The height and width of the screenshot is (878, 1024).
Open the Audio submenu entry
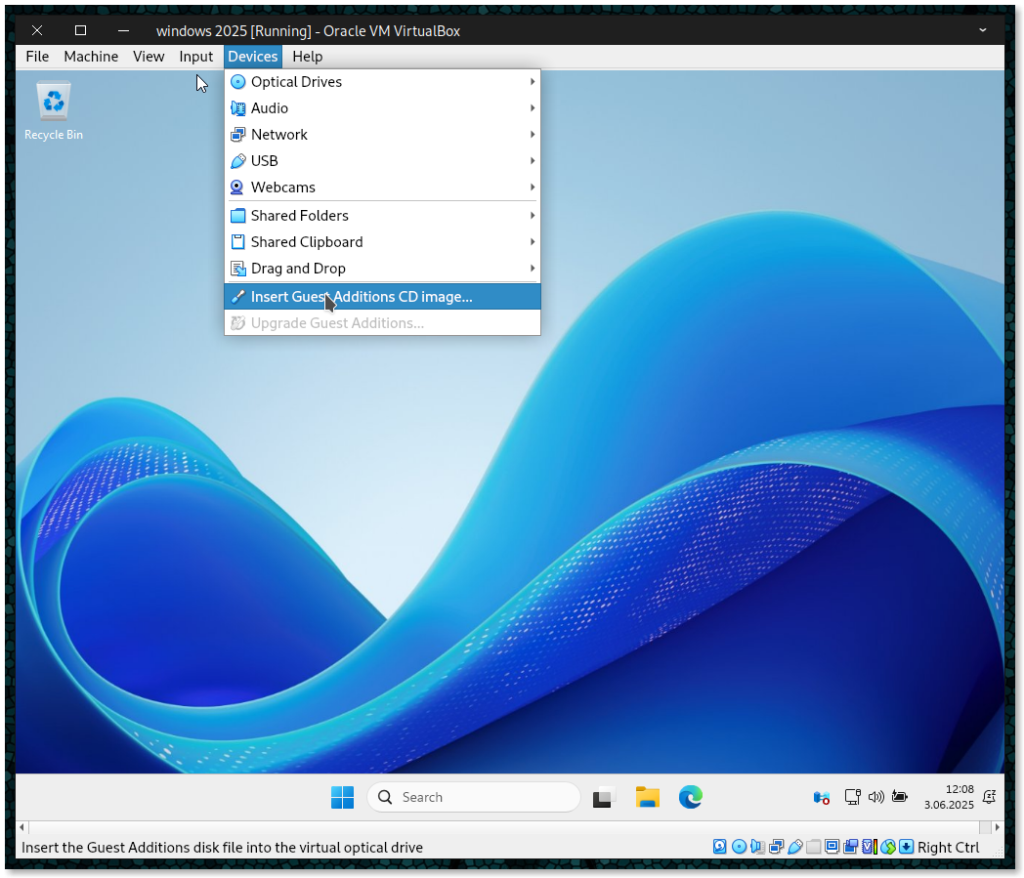coord(383,108)
